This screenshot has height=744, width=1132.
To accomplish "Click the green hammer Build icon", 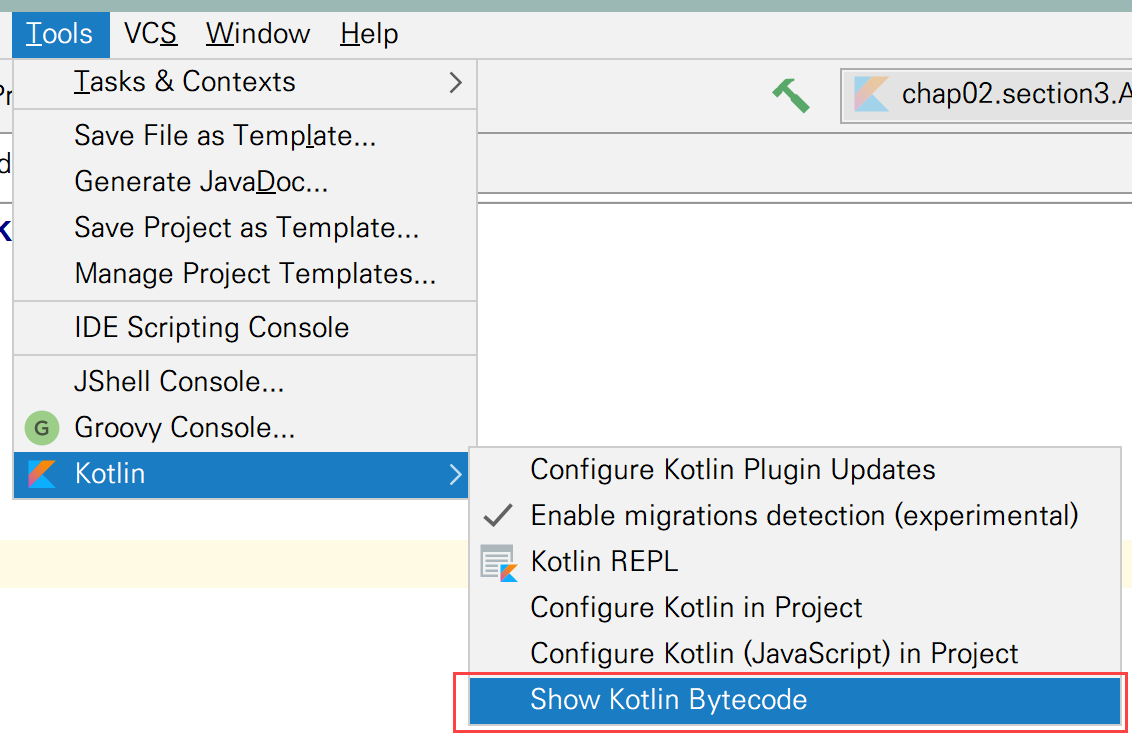I will (x=790, y=95).
